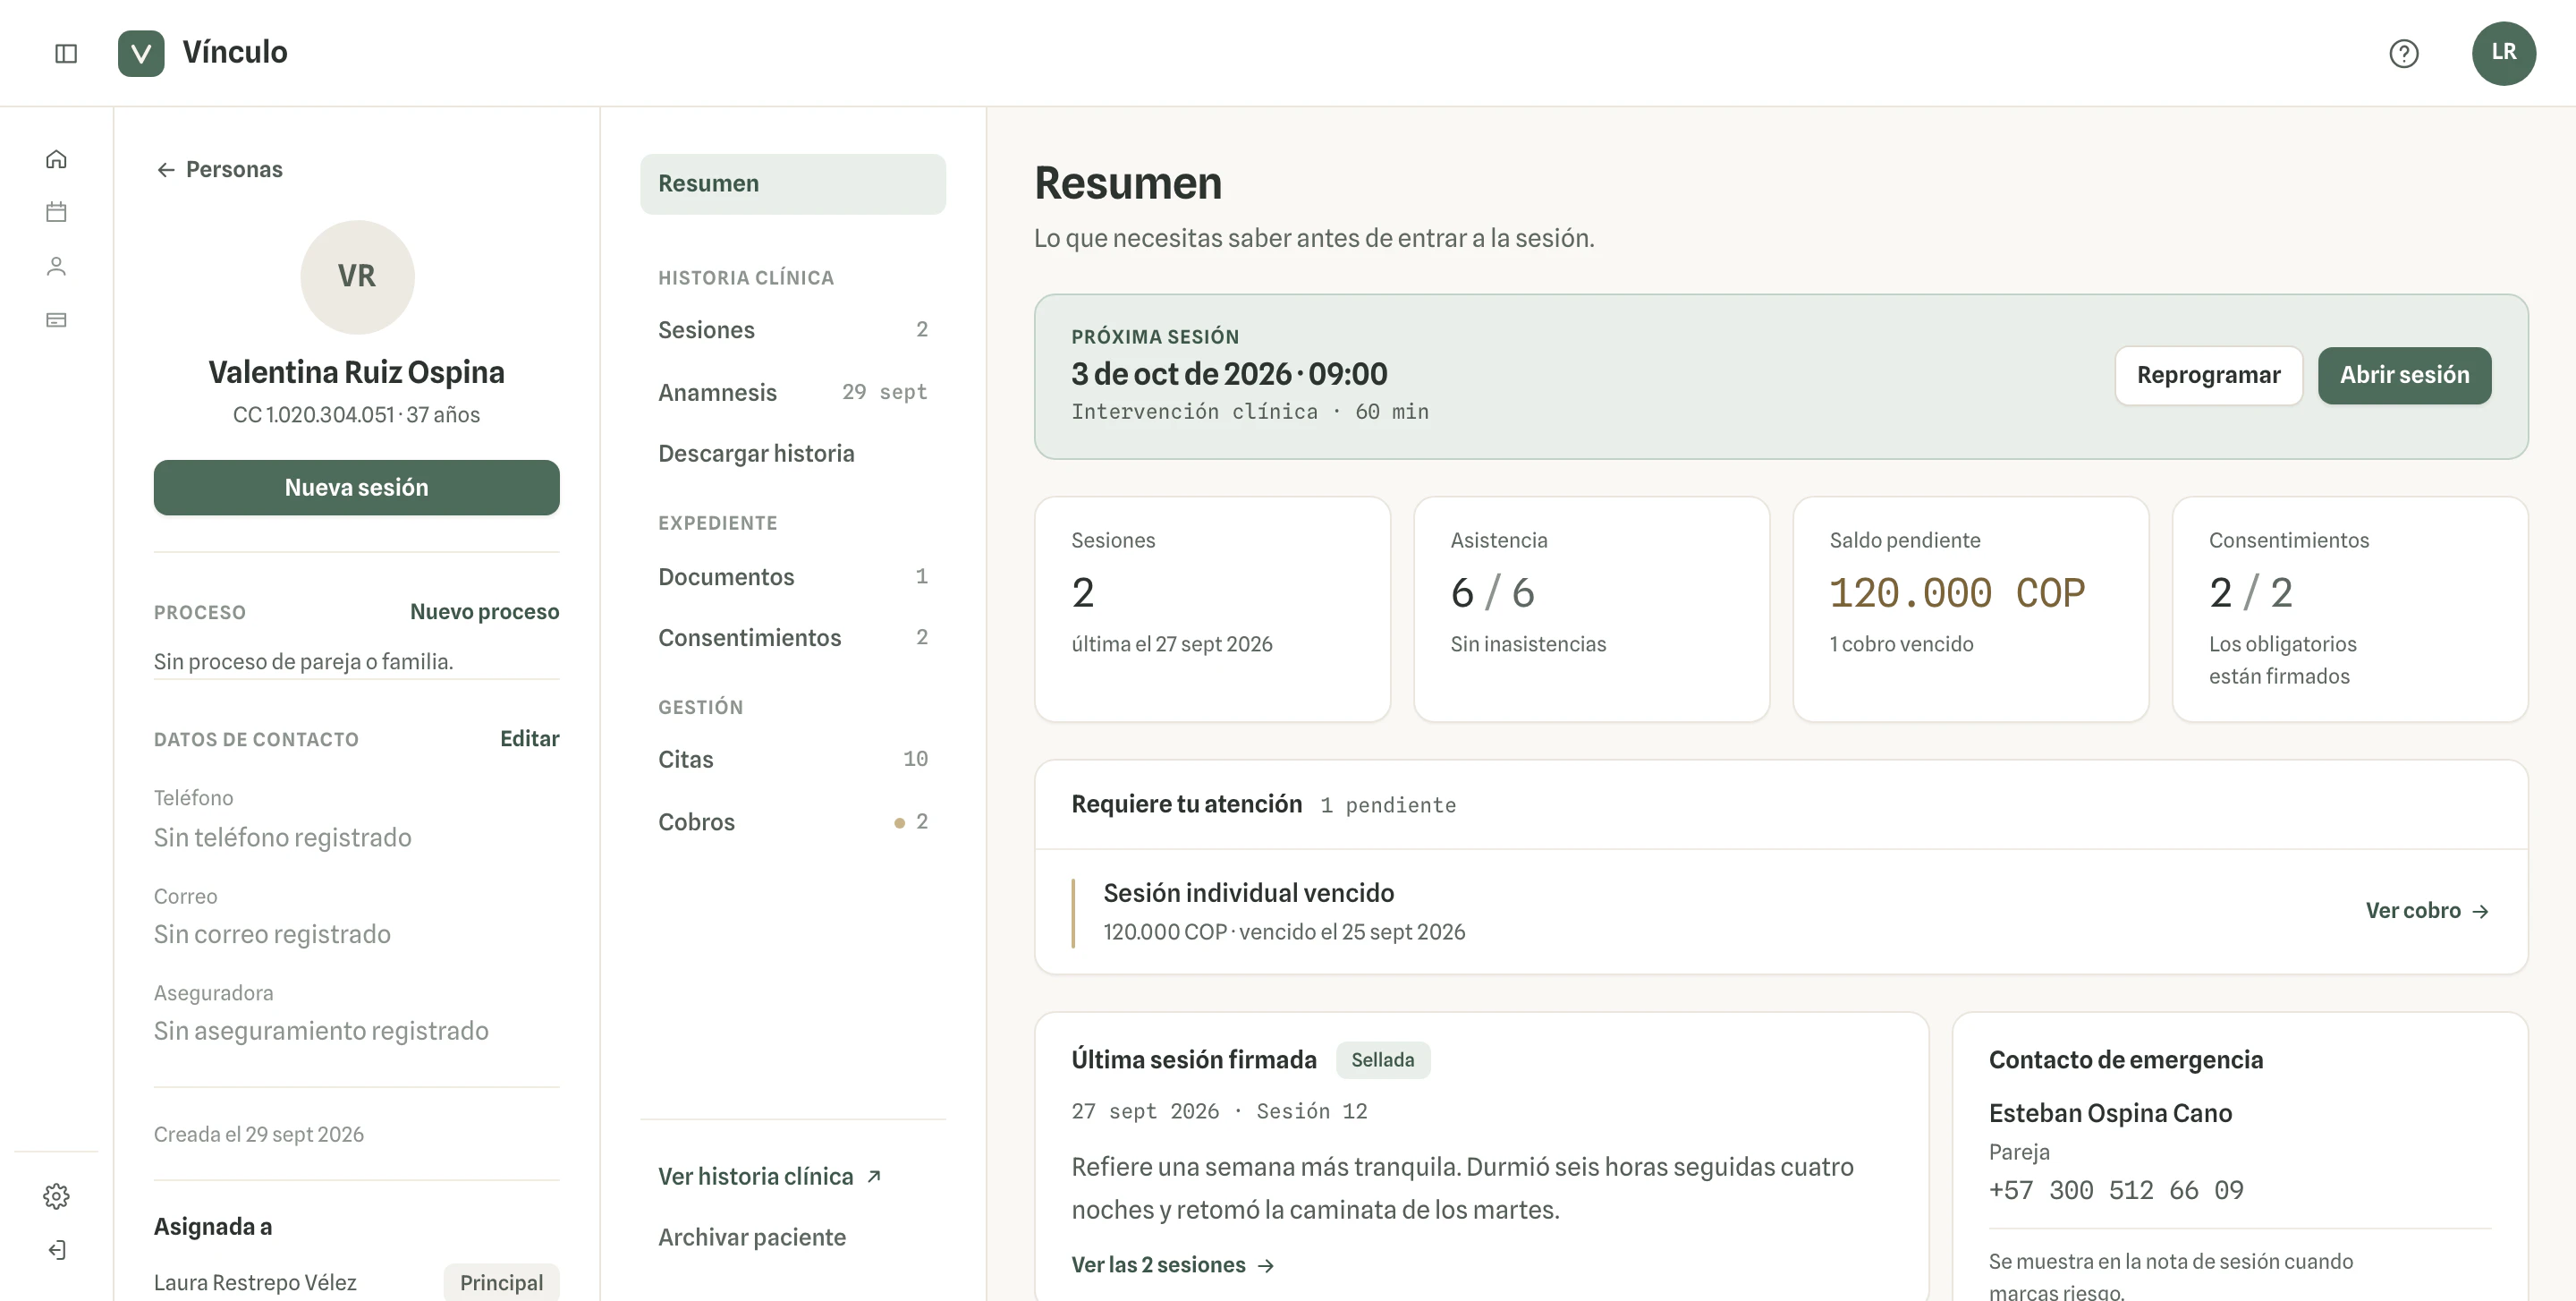This screenshot has width=2576, height=1301.
Task: Click Abrir sesión button
Action: (x=2404, y=375)
